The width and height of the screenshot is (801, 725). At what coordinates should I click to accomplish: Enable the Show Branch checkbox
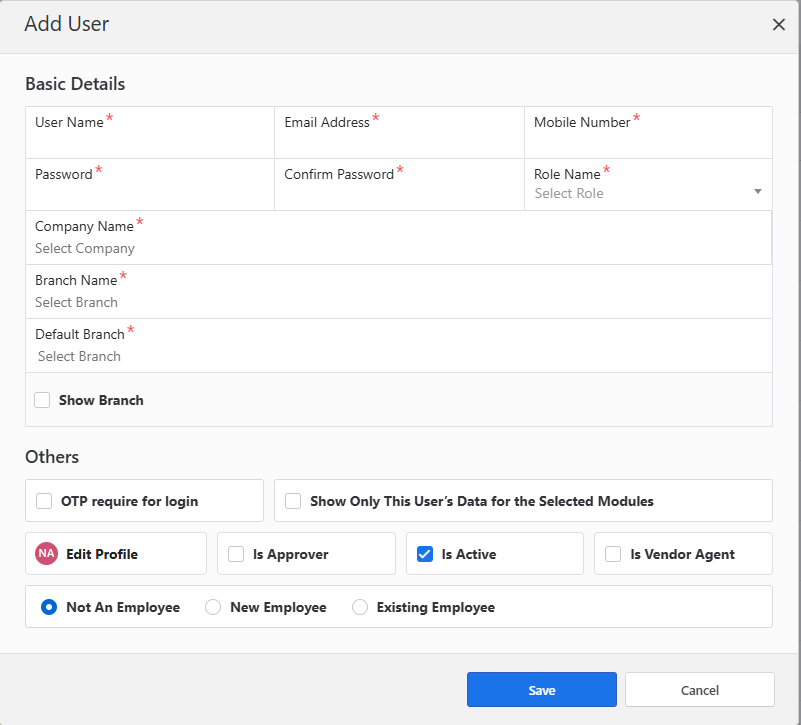pos(42,400)
